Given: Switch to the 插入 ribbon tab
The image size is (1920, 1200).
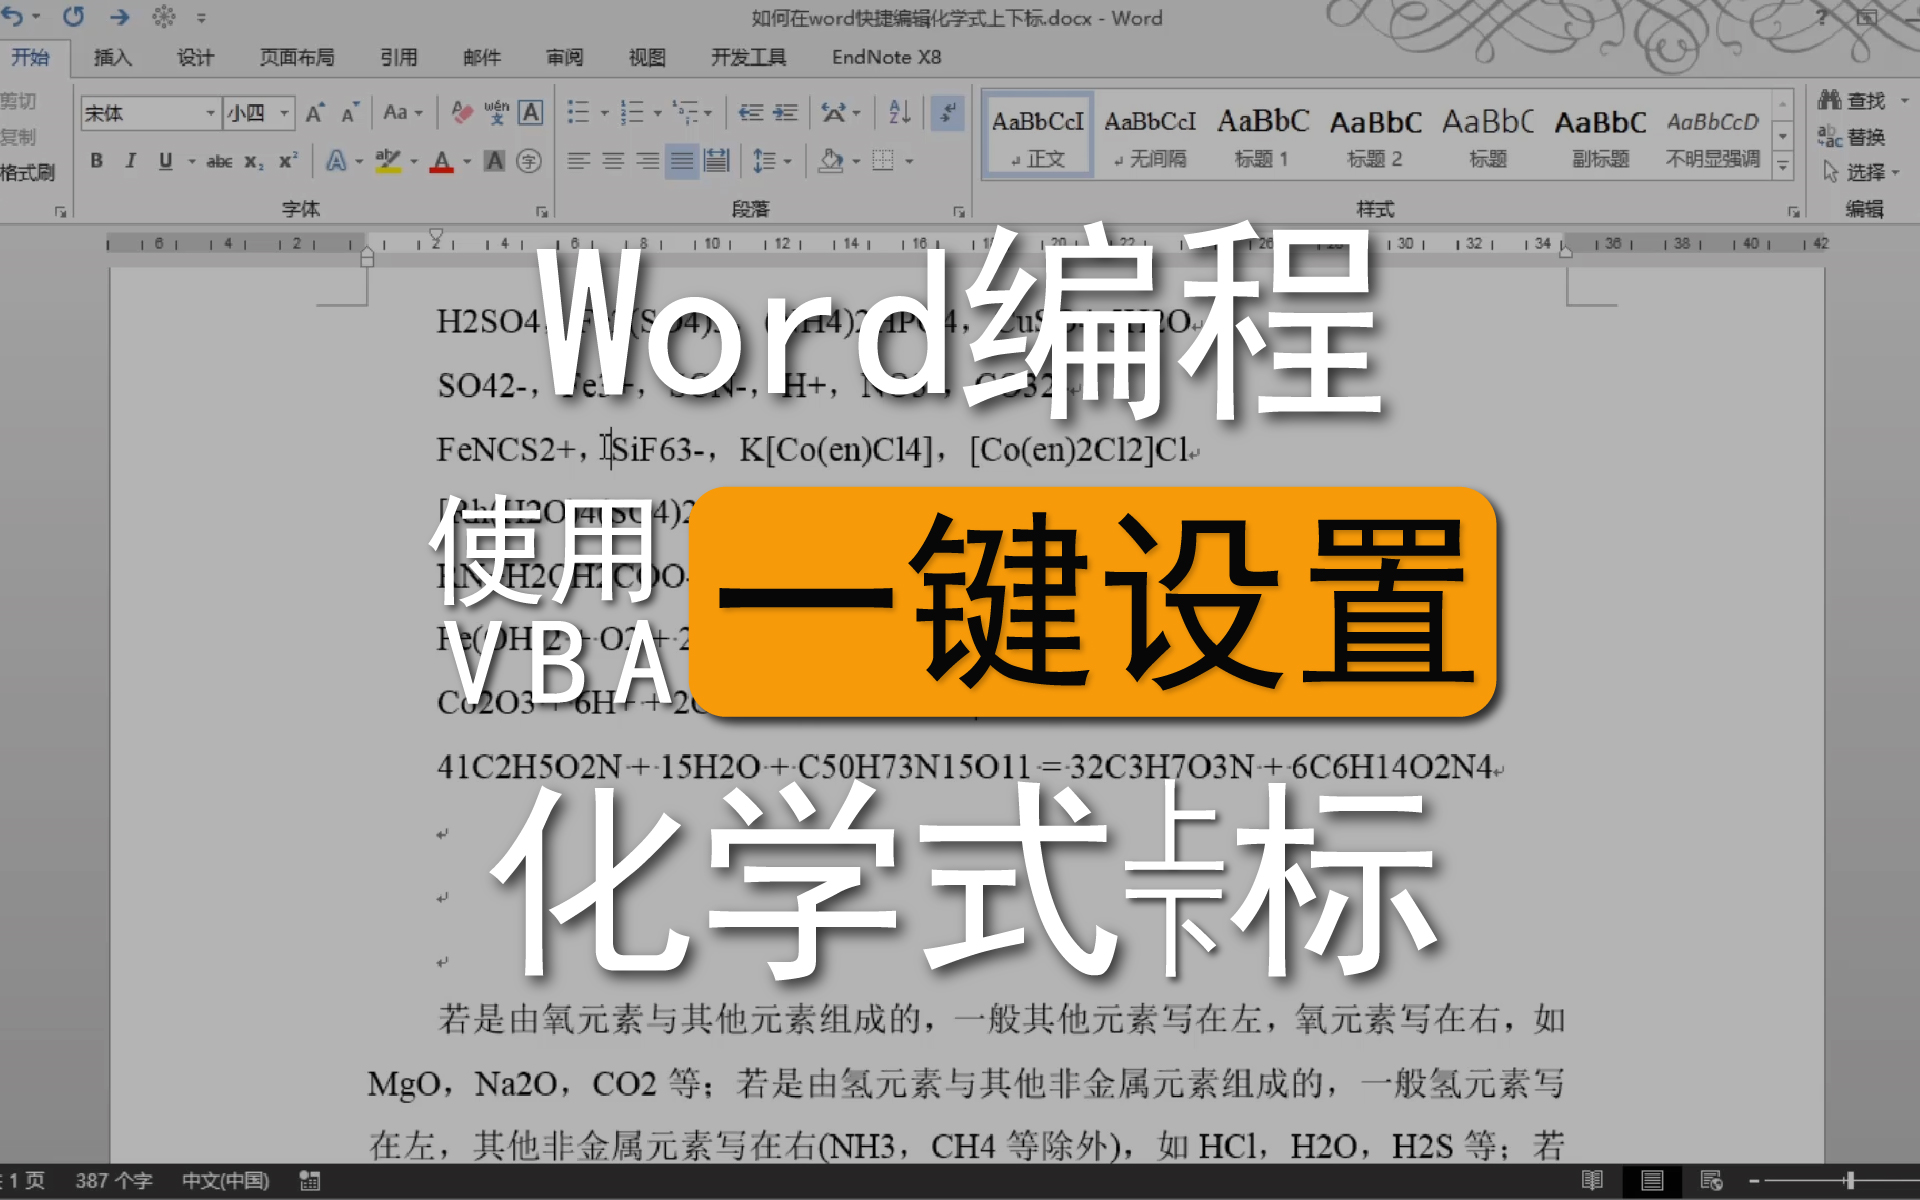Looking at the screenshot, I should [112, 57].
